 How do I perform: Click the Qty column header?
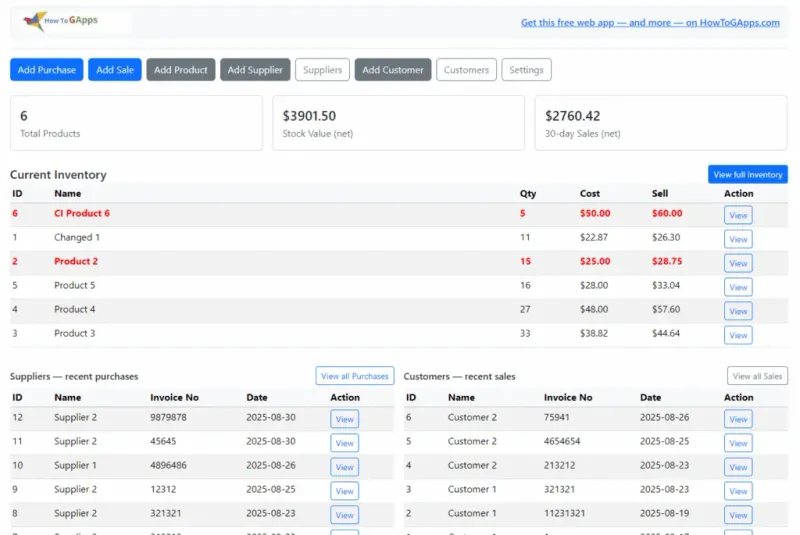pos(528,193)
